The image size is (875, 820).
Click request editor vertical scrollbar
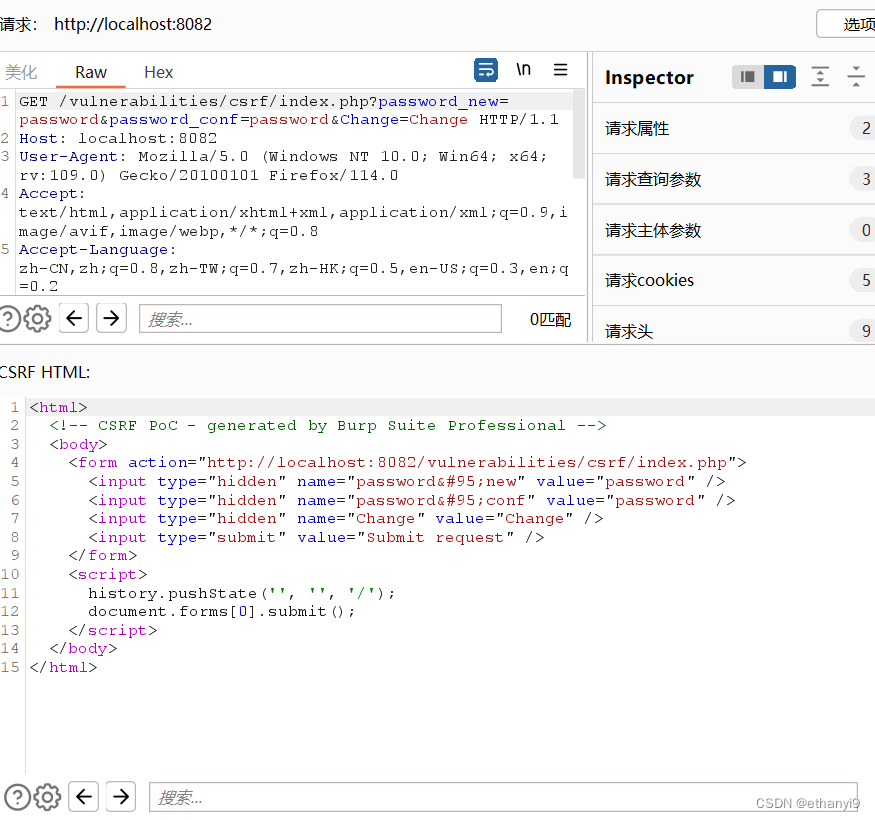coord(579,135)
